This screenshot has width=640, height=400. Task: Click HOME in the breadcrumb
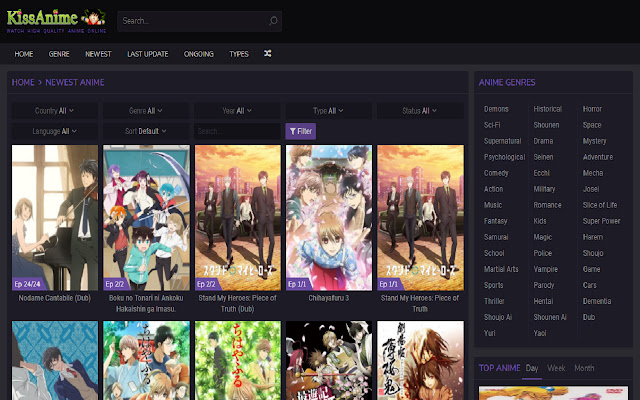pos(23,82)
